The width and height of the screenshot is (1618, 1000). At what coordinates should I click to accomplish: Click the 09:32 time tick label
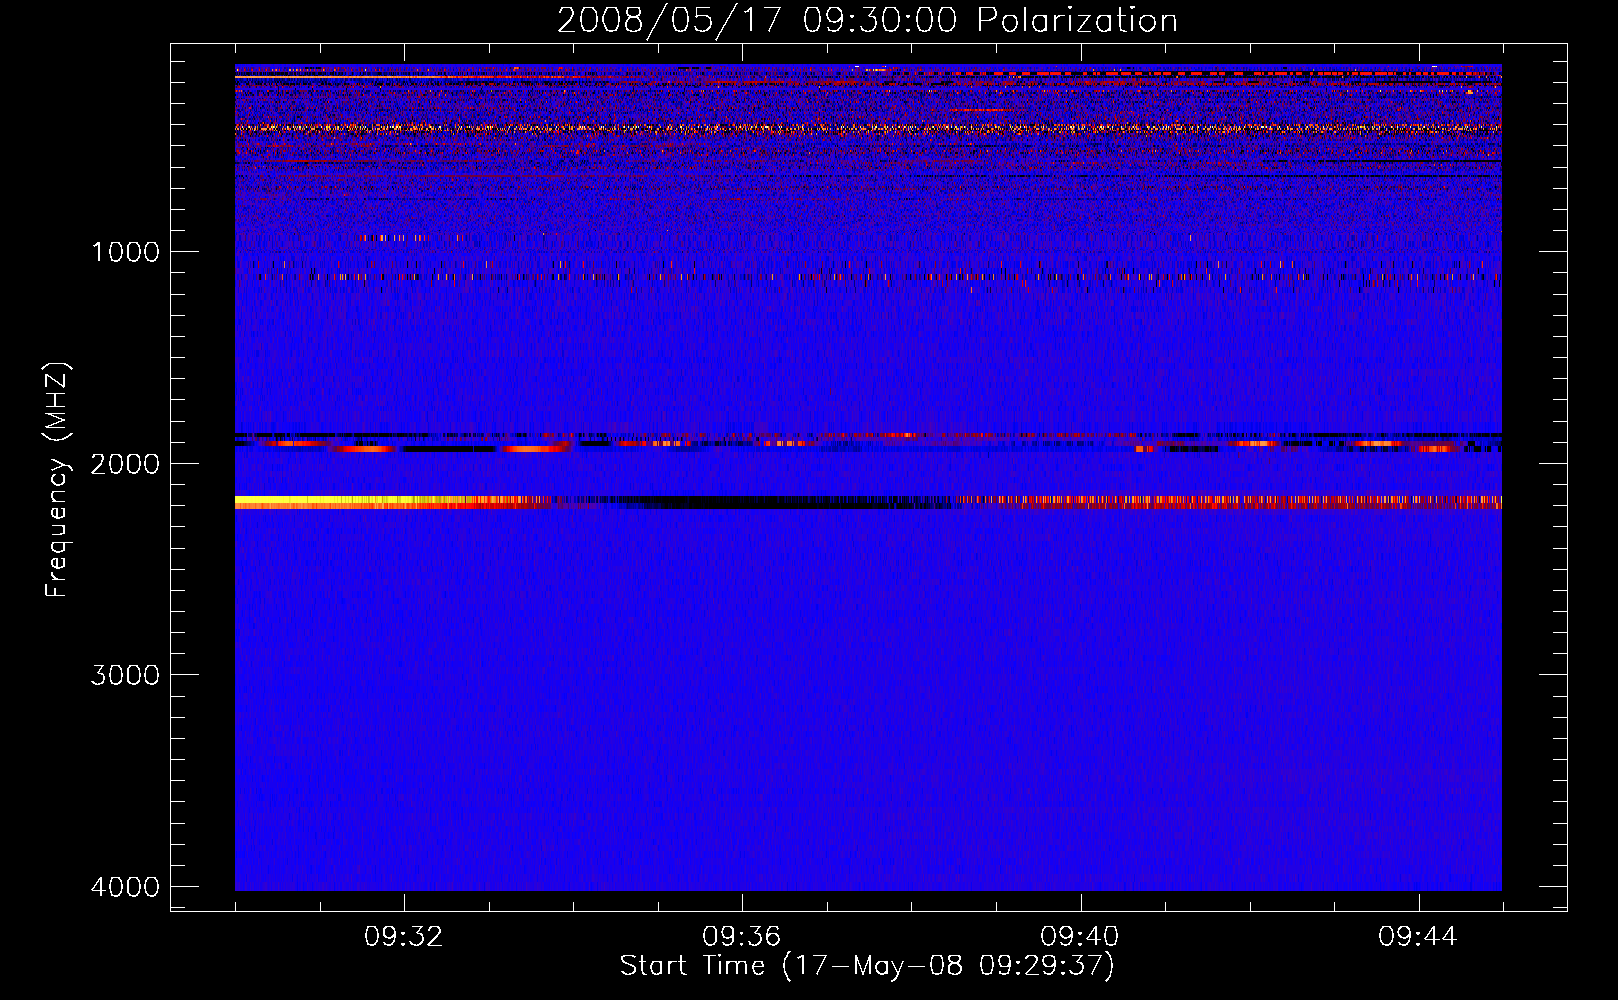coord(404,937)
